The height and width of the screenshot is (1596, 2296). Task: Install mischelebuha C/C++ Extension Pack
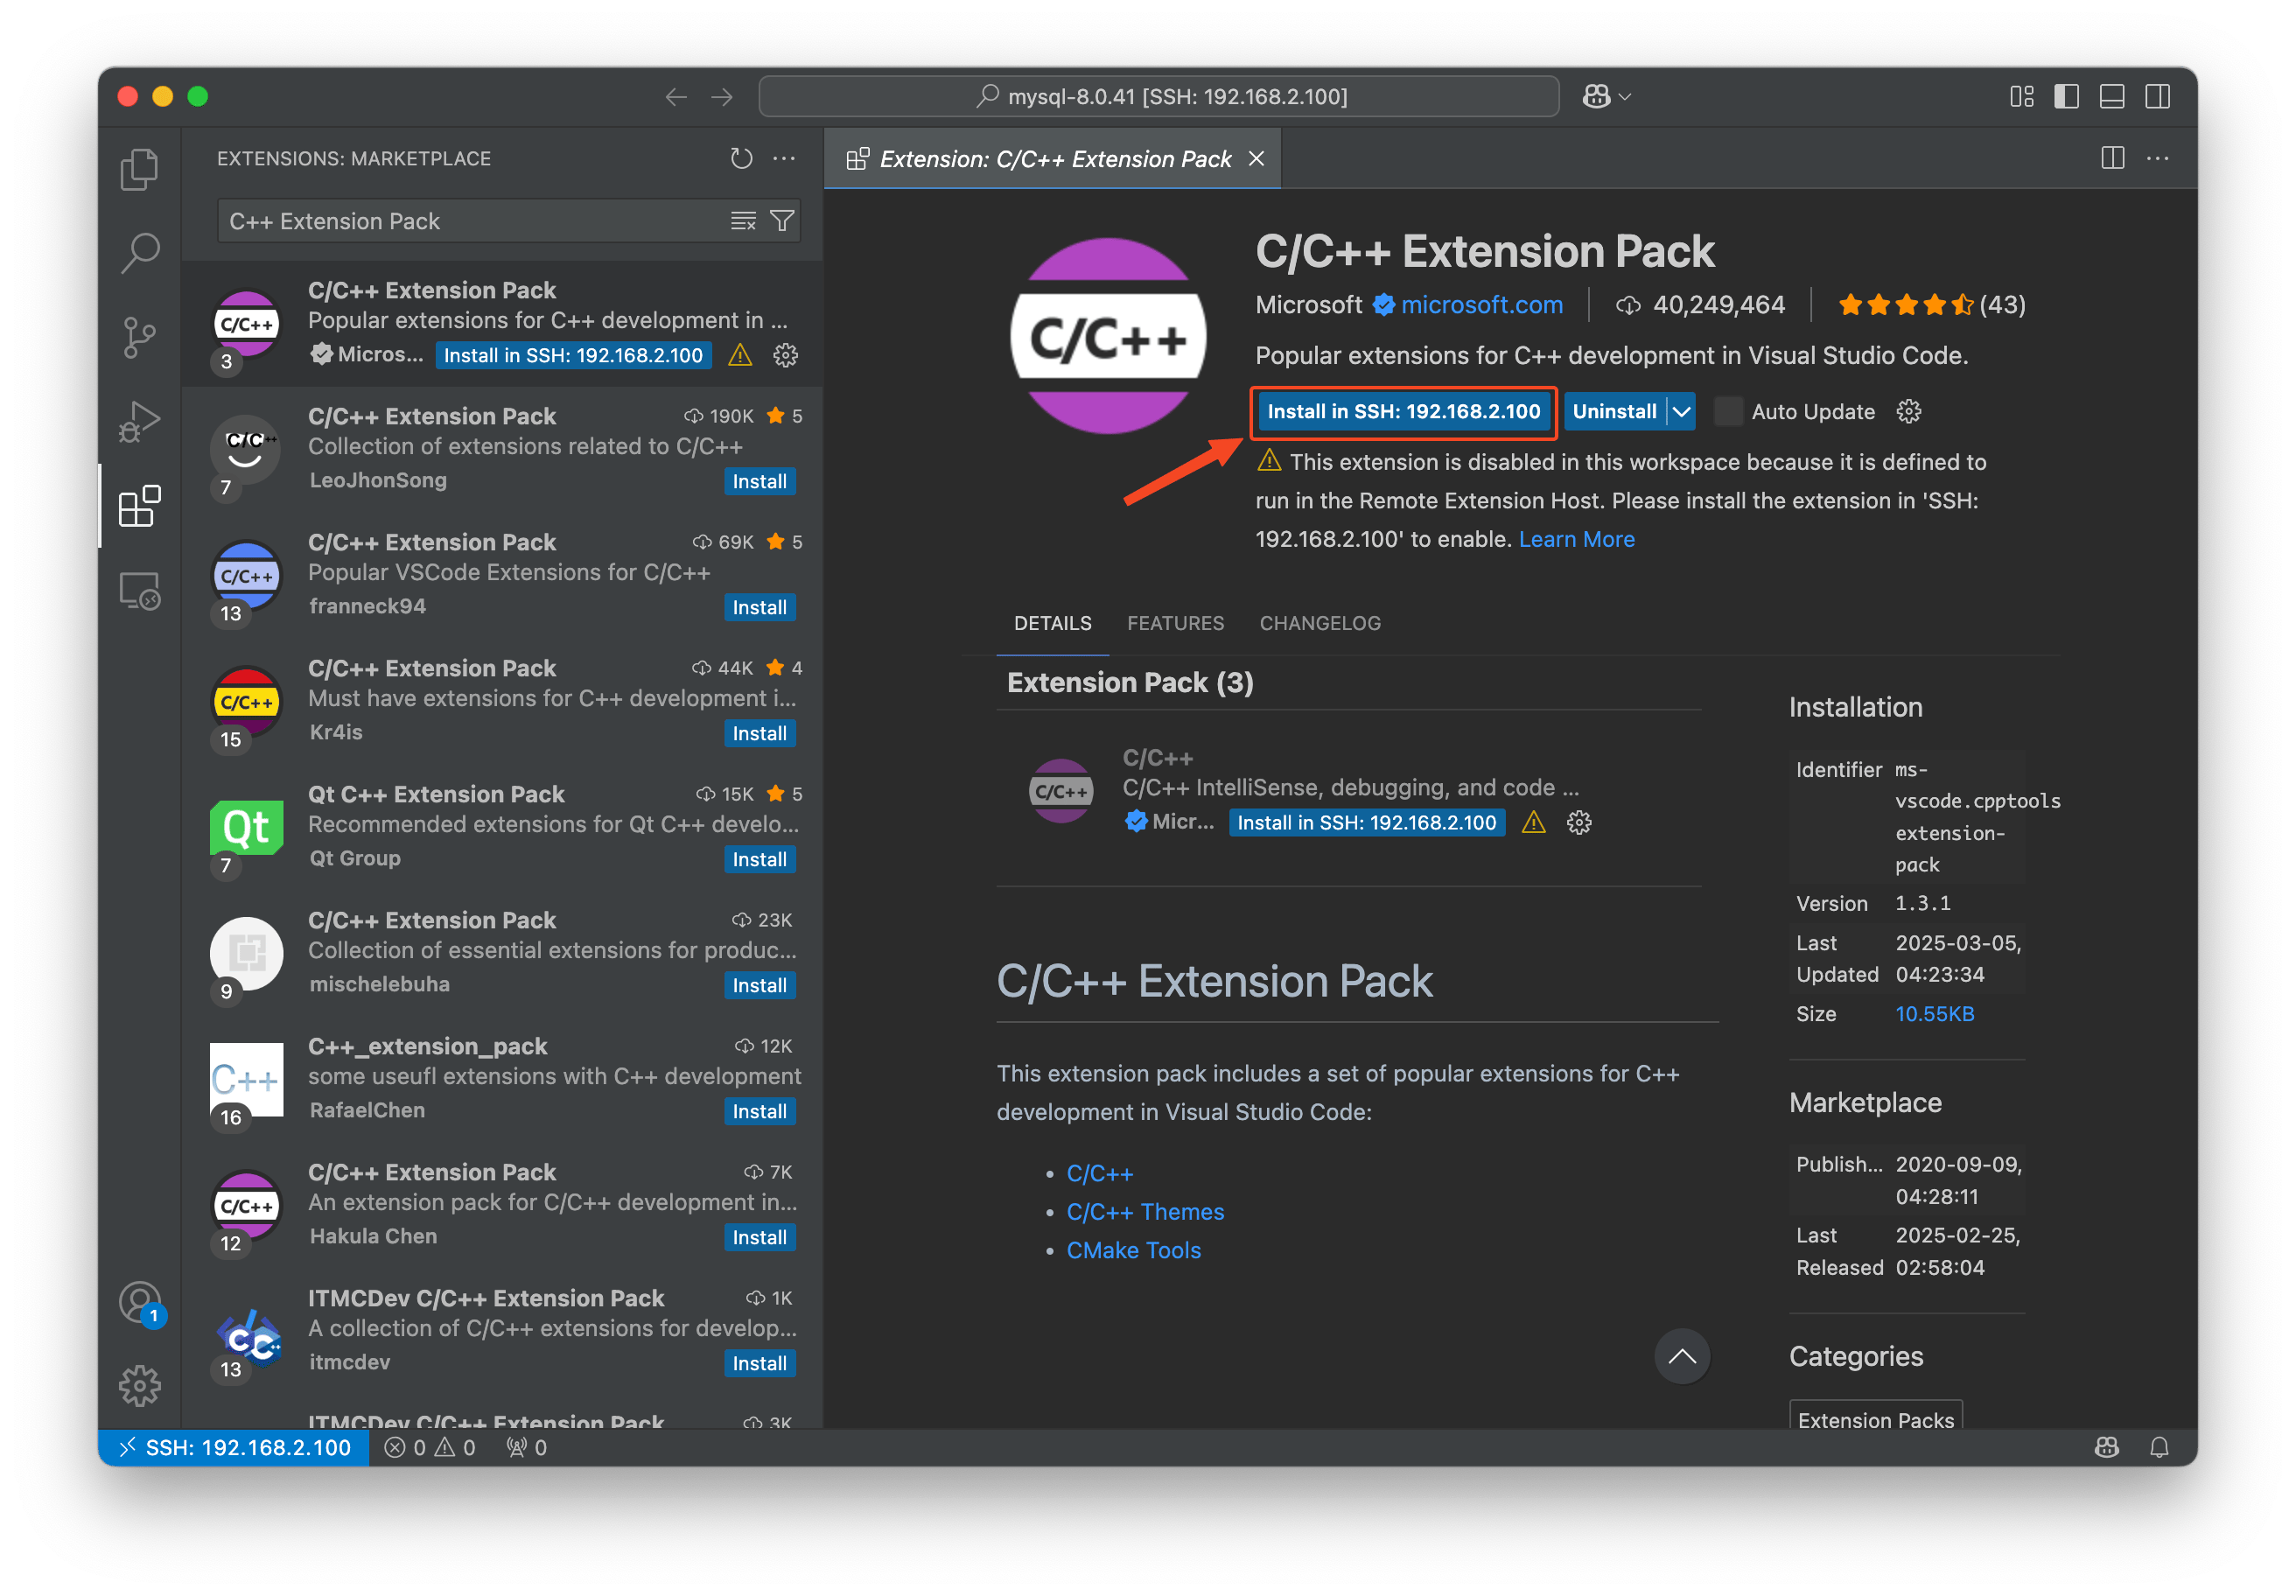pos(759,985)
